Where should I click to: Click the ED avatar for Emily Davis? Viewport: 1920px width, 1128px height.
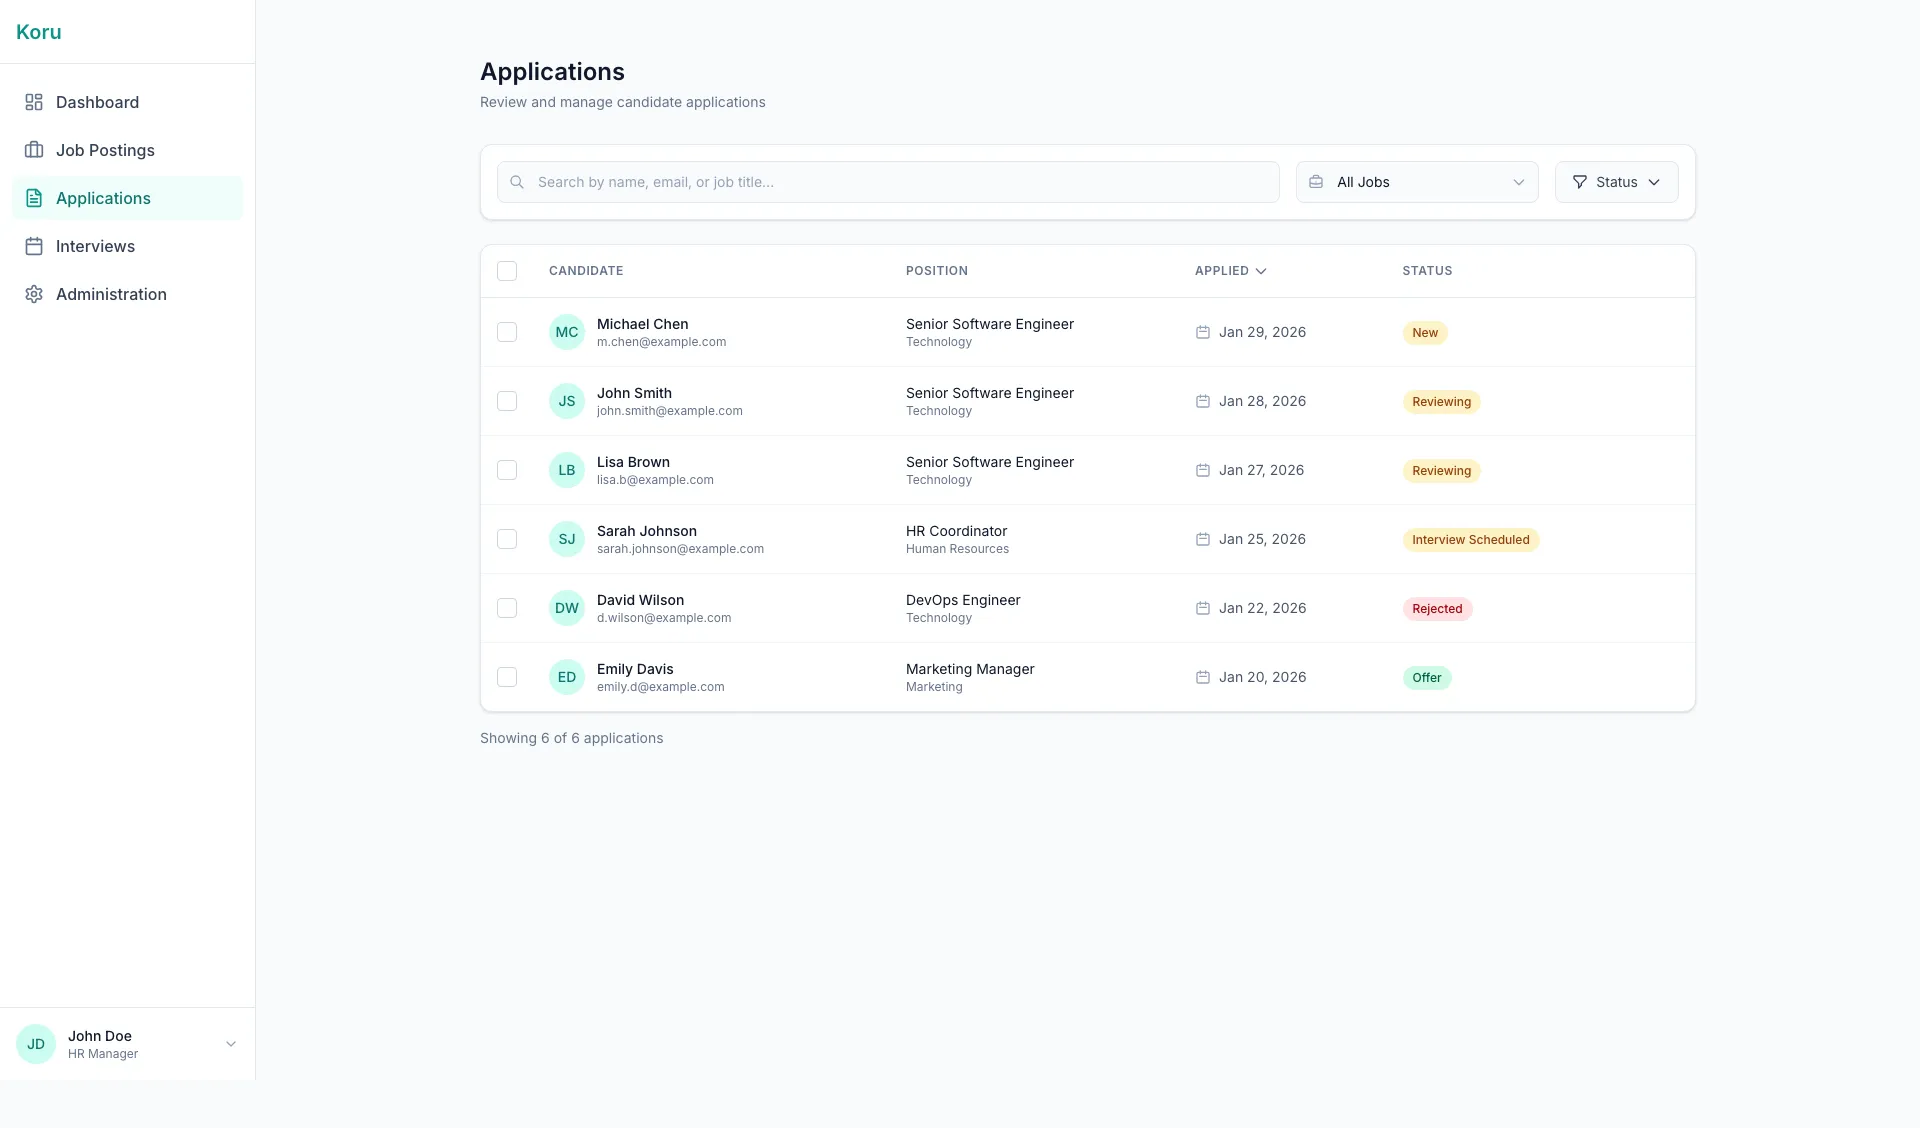coord(567,677)
